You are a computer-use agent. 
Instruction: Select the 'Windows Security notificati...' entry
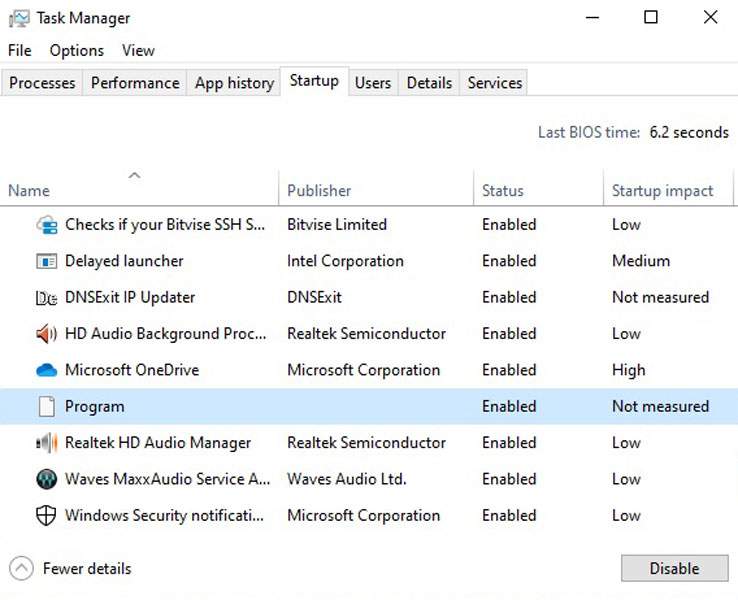164,515
